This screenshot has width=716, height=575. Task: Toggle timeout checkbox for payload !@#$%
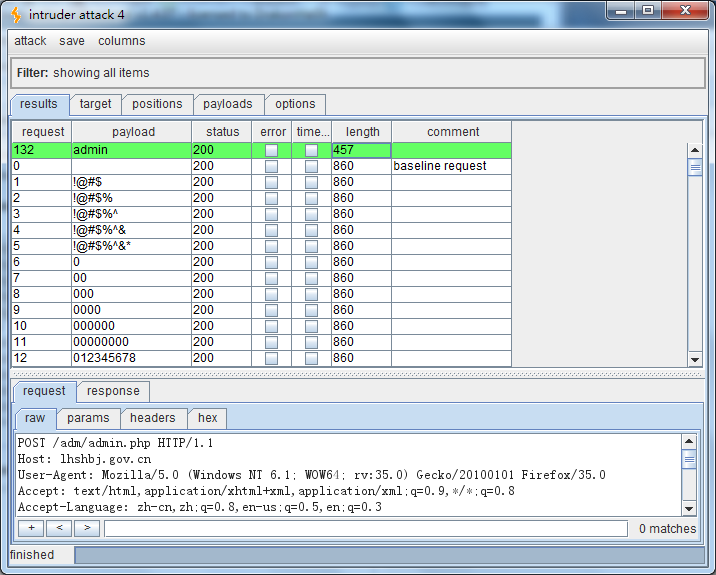(311, 198)
